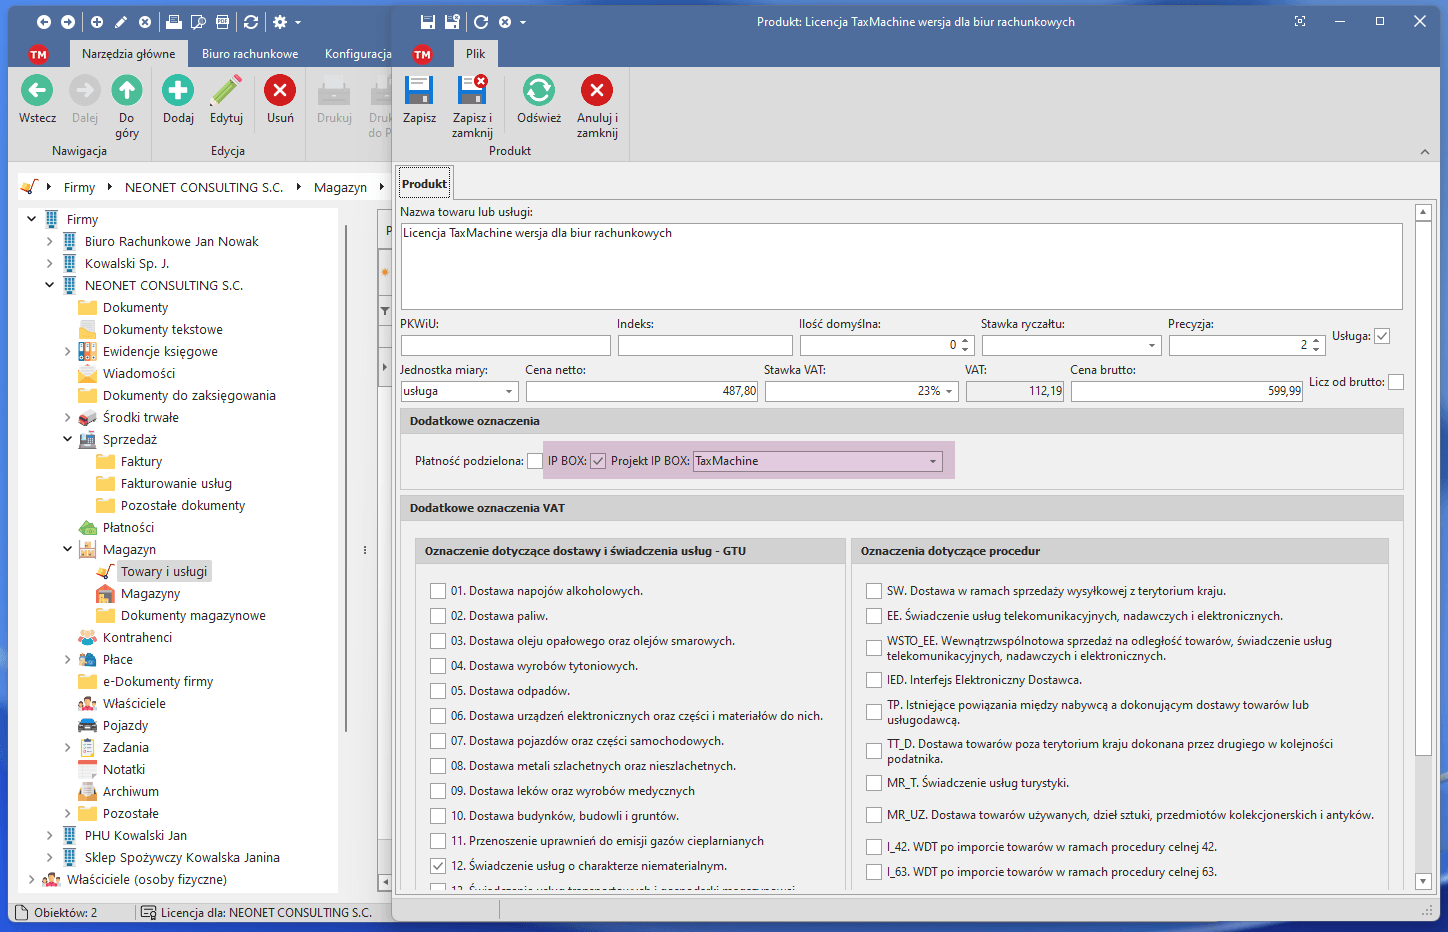Open the Projekt IP BOX dropdown
The height and width of the screenshot is (932, 1448).
coord(933,461)
